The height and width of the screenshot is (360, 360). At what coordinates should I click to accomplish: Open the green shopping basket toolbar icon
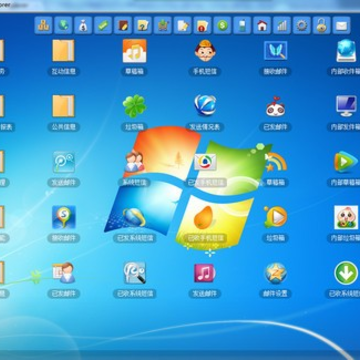pos(163,25)
